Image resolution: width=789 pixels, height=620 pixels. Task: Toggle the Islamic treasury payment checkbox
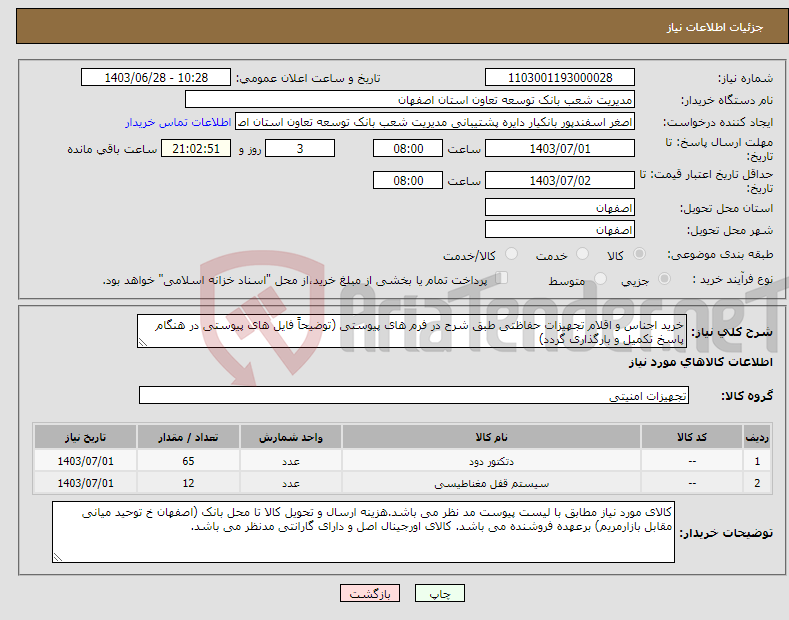tap(502, 277)
